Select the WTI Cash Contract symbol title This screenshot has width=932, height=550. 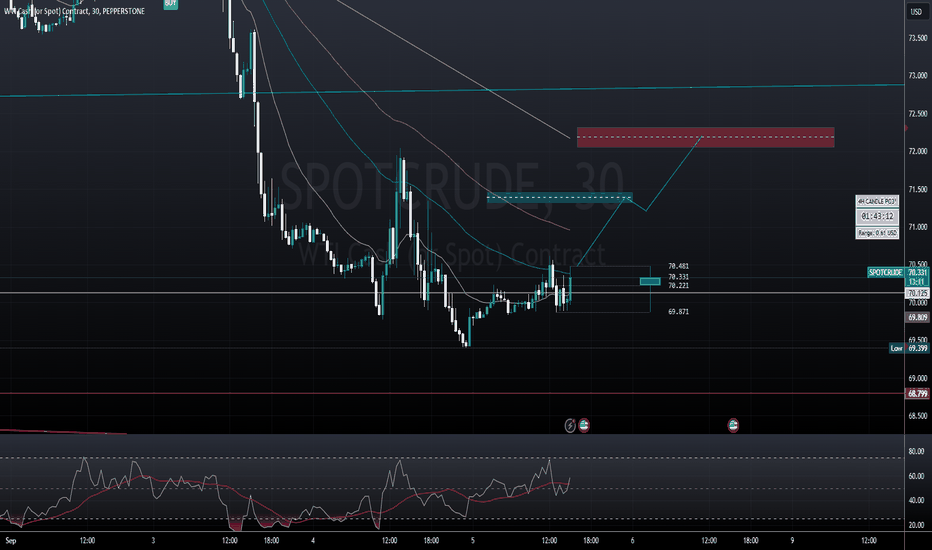[74, 11]
